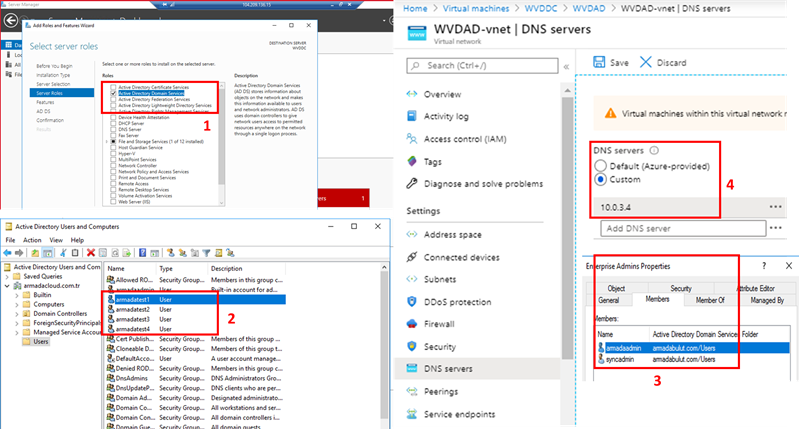Click the Activity log icon
Screen dimensions: 799x429
412,116
